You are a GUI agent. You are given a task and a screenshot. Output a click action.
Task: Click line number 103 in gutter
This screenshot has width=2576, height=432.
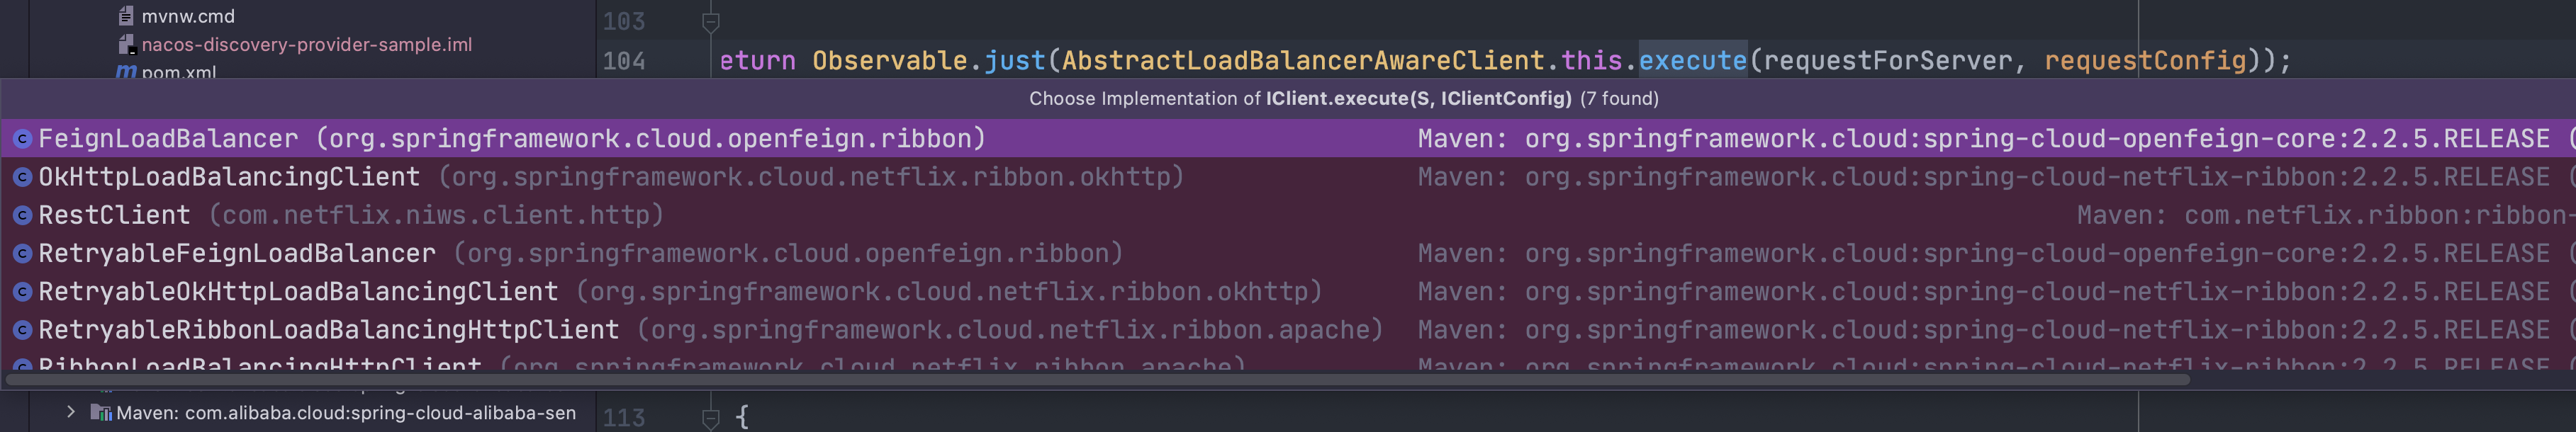624,21
